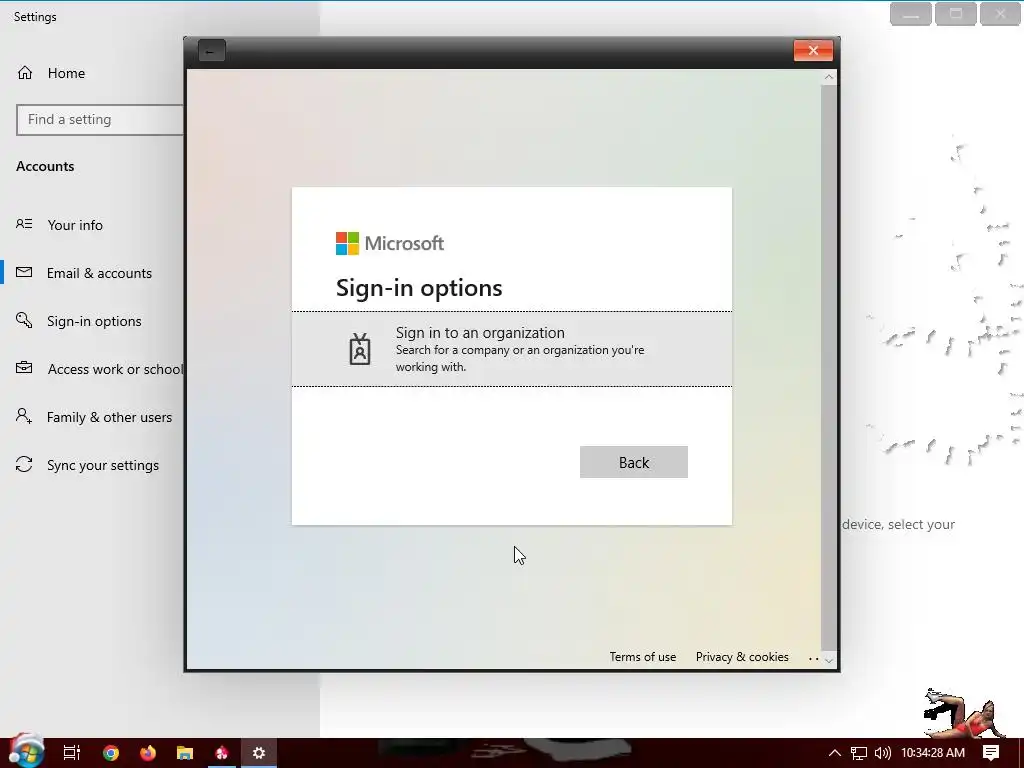
Task: Click the sync arrows icon
Action: [24, 464]
